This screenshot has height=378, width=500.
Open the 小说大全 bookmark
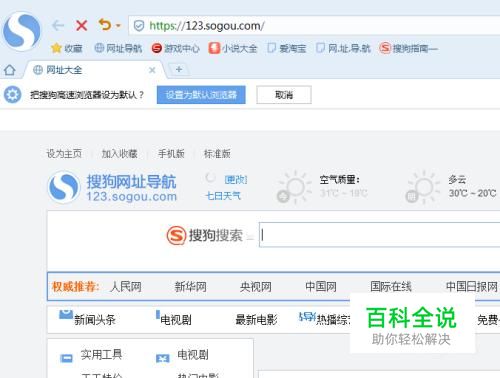(233, 48)
